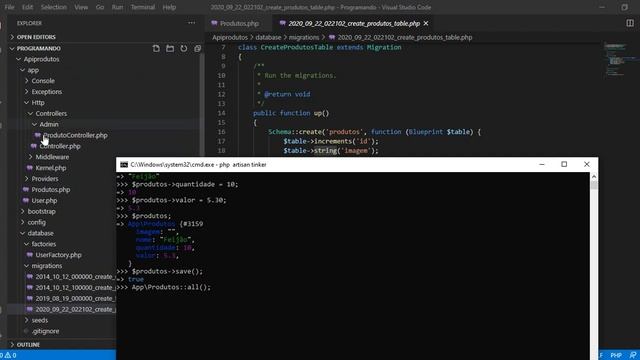Collapse the factories folder
Image resolution: width=640 pixels, height=360 pixels.
pyautogui.click(x=44, y=244)
